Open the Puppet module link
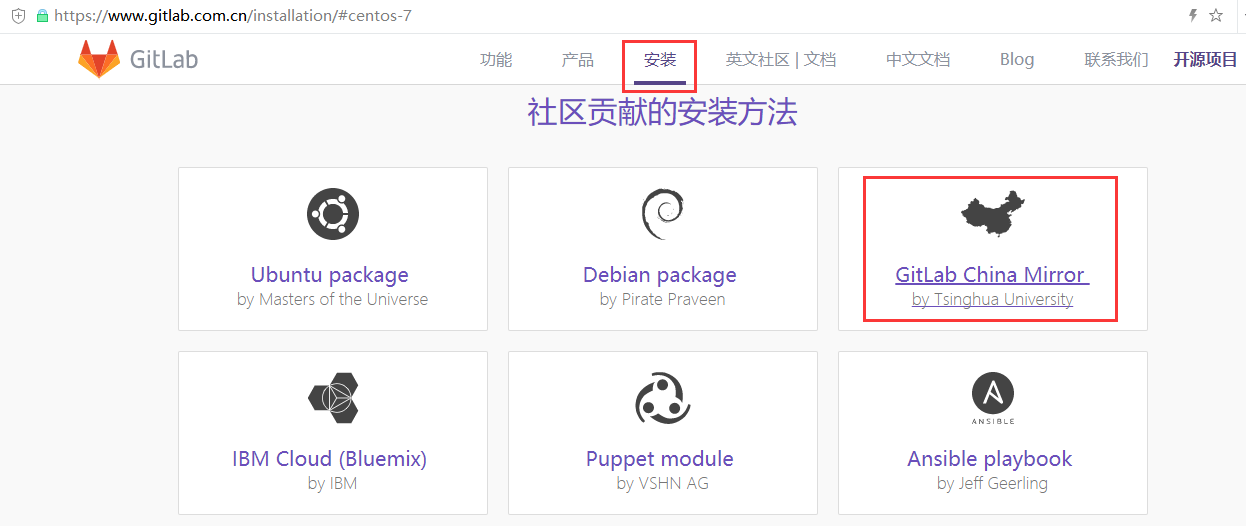Viewport: 1246px width, 526px height. (660, 458)
